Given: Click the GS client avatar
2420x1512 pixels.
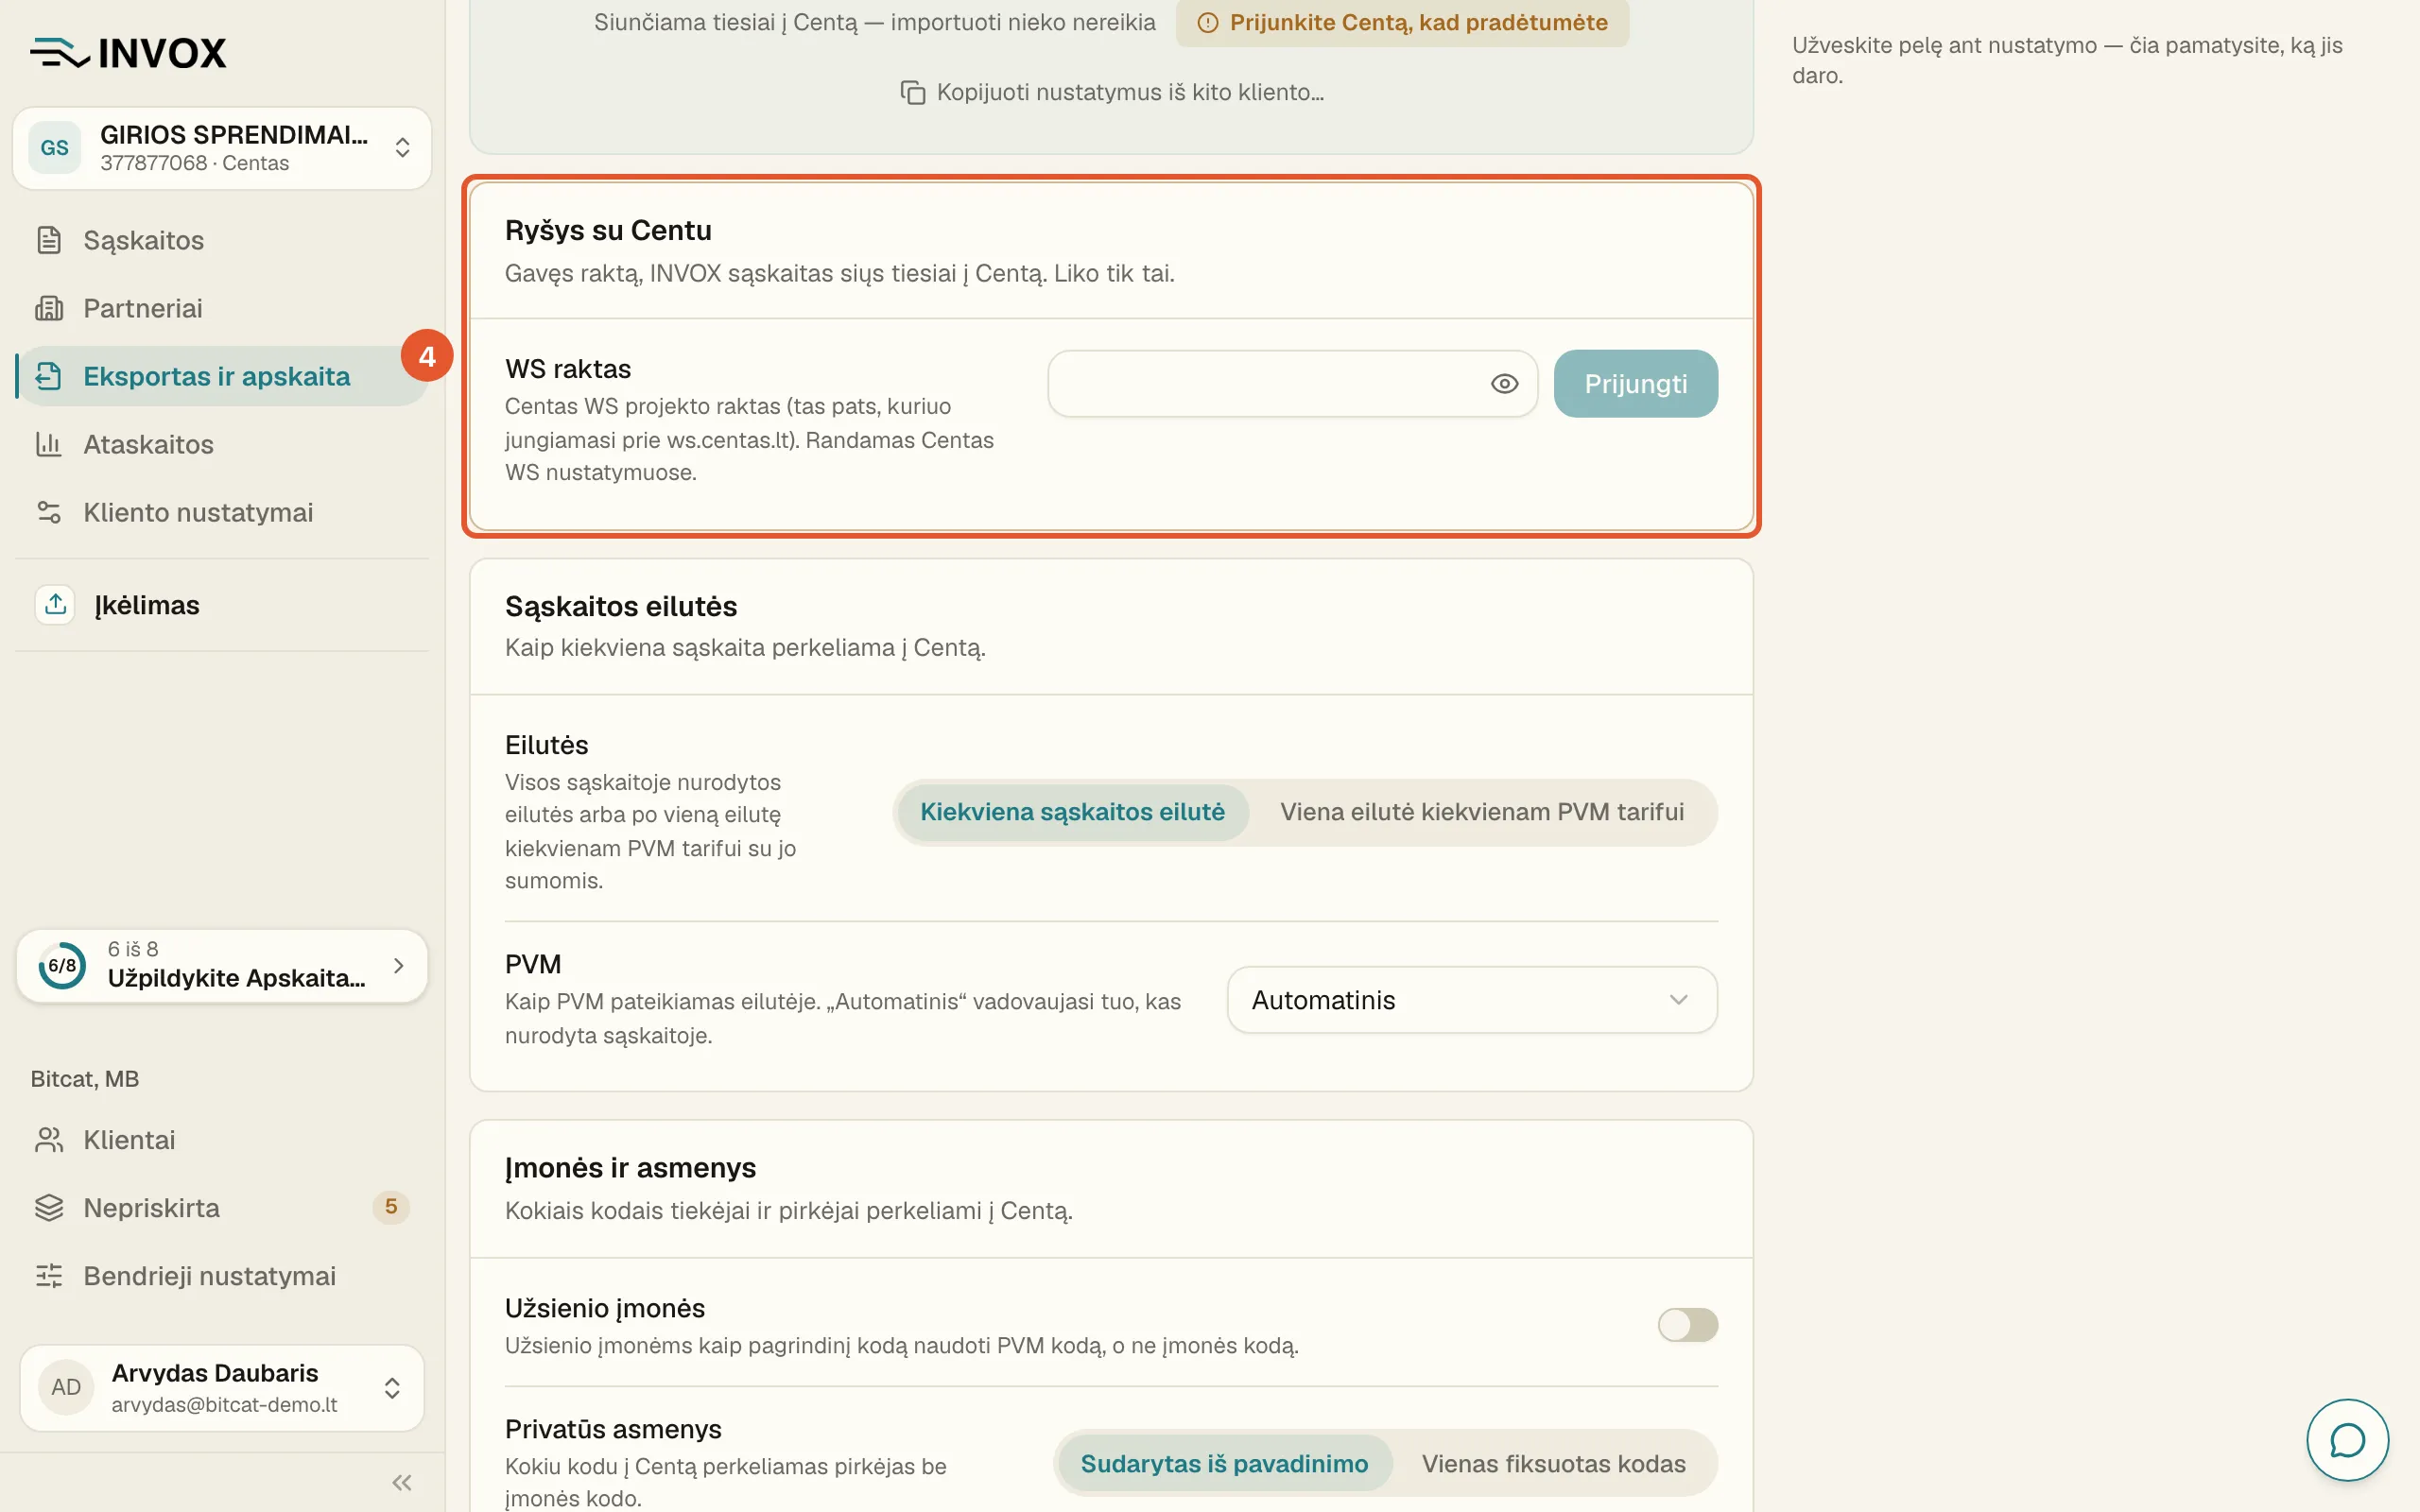Looking at the screenshot, I should (55, 148).
